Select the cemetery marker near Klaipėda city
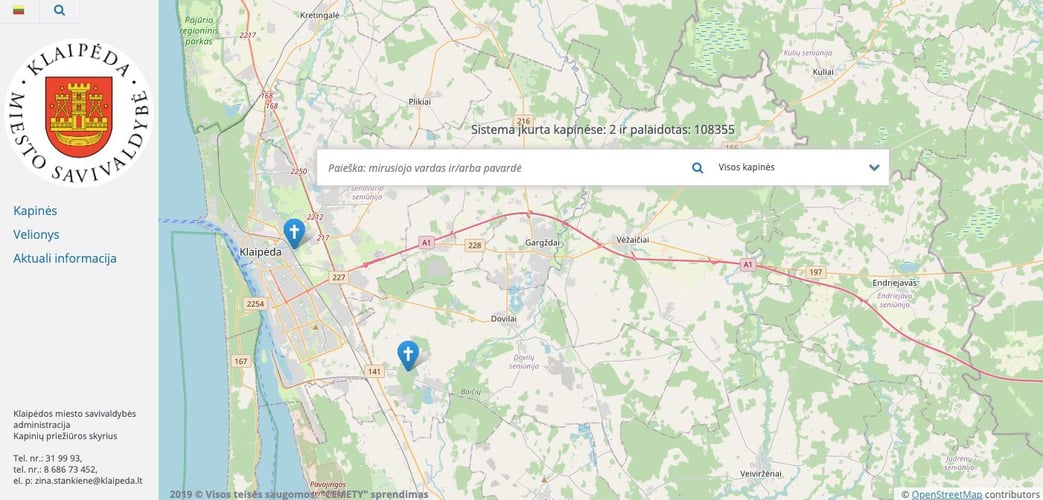This screenshot has width=1043, height=500. coord(294,232)
